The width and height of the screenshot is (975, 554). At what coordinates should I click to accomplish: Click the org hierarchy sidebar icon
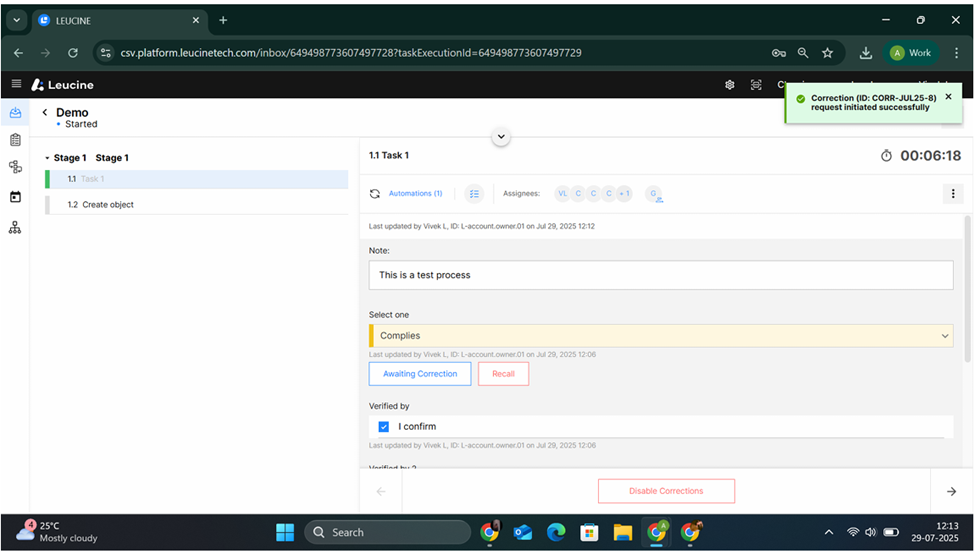[15, 227]
